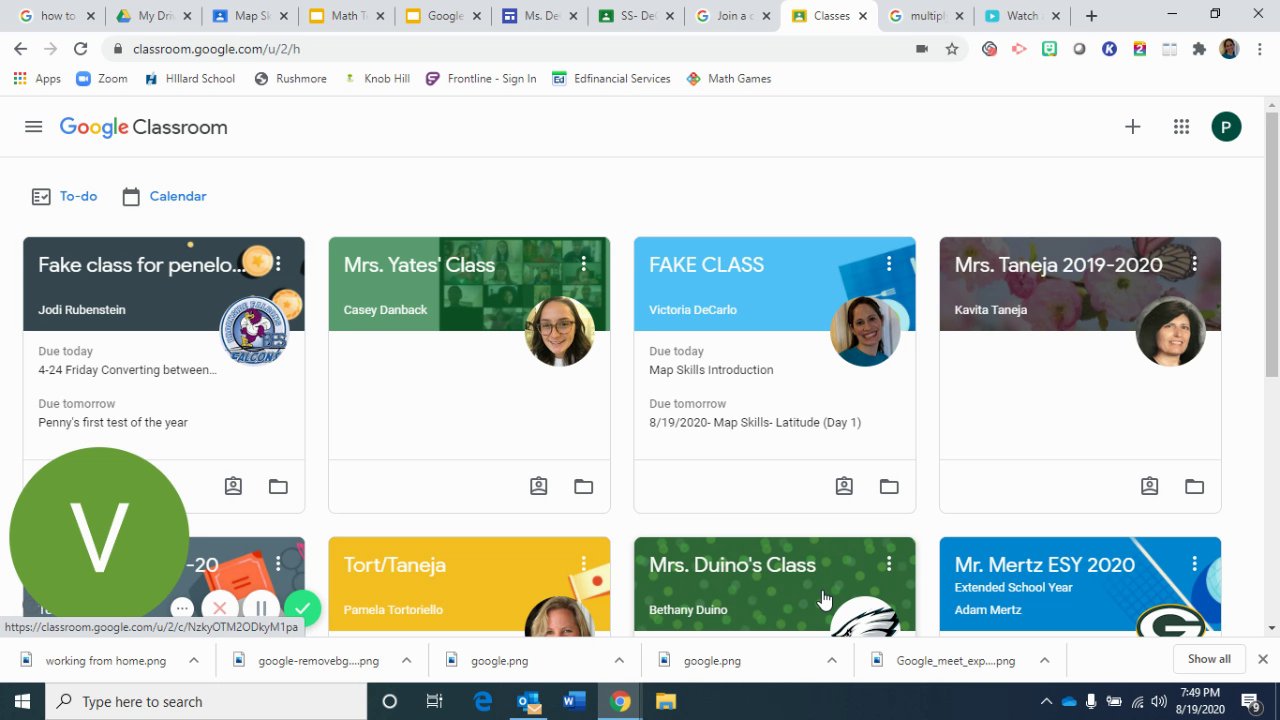
Task: Finish the recording with the green checkmark
Action: [302, 608]
